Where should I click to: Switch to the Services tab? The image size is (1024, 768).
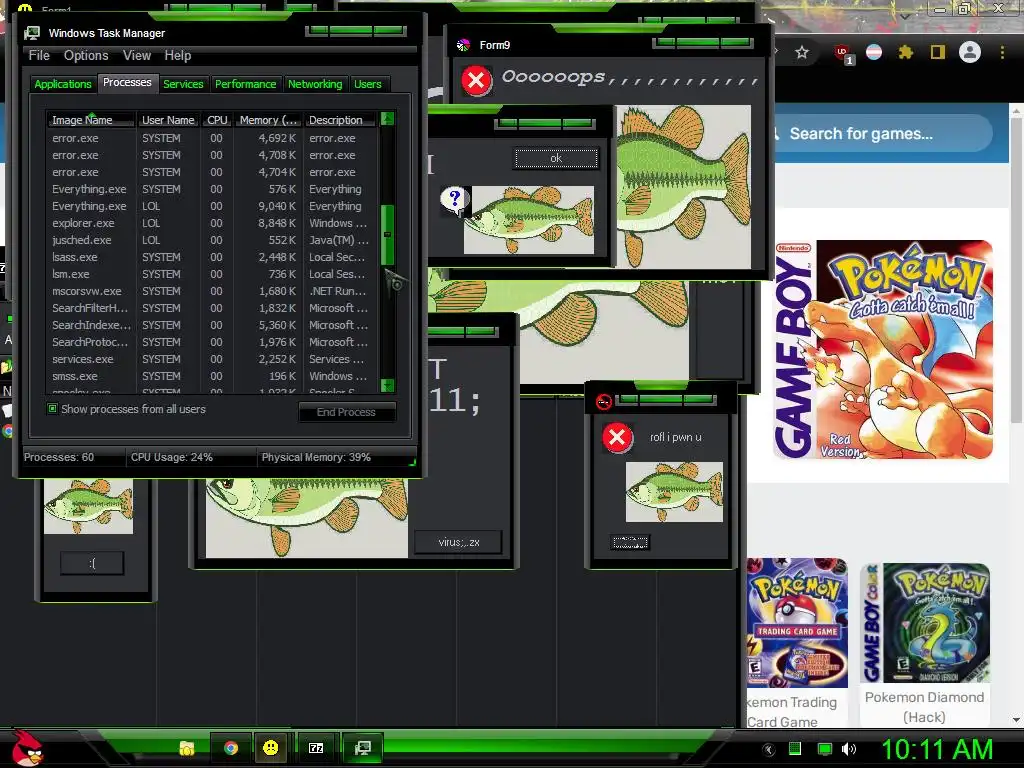click(183, 84)
